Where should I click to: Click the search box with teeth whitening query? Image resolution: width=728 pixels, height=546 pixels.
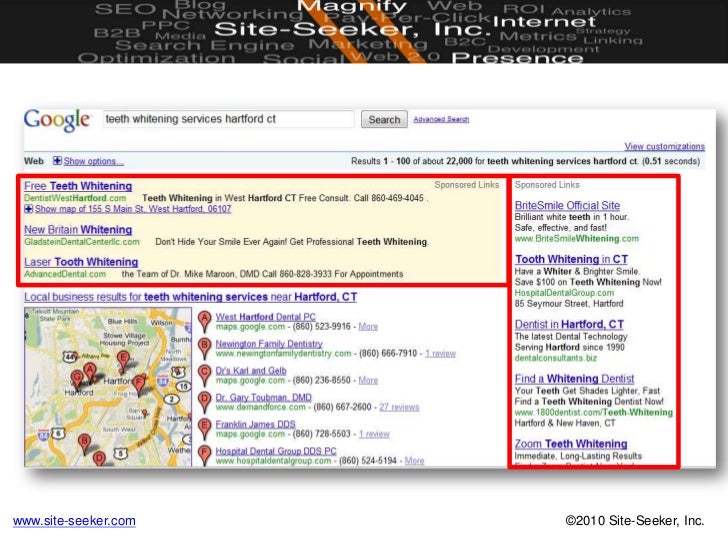click(229, 119)
